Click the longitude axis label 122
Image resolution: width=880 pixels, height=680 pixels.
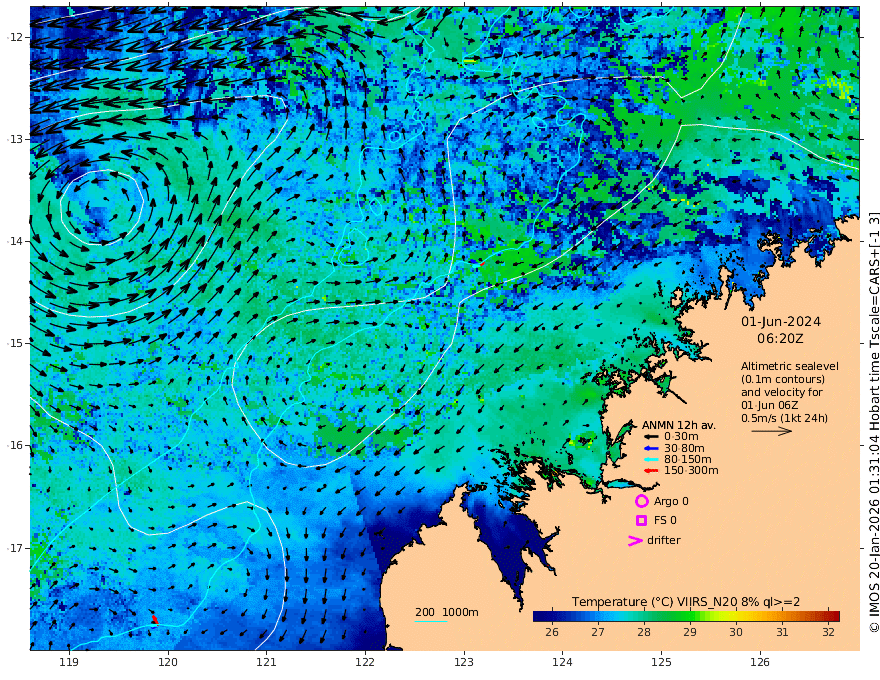(x=365, y=662)
